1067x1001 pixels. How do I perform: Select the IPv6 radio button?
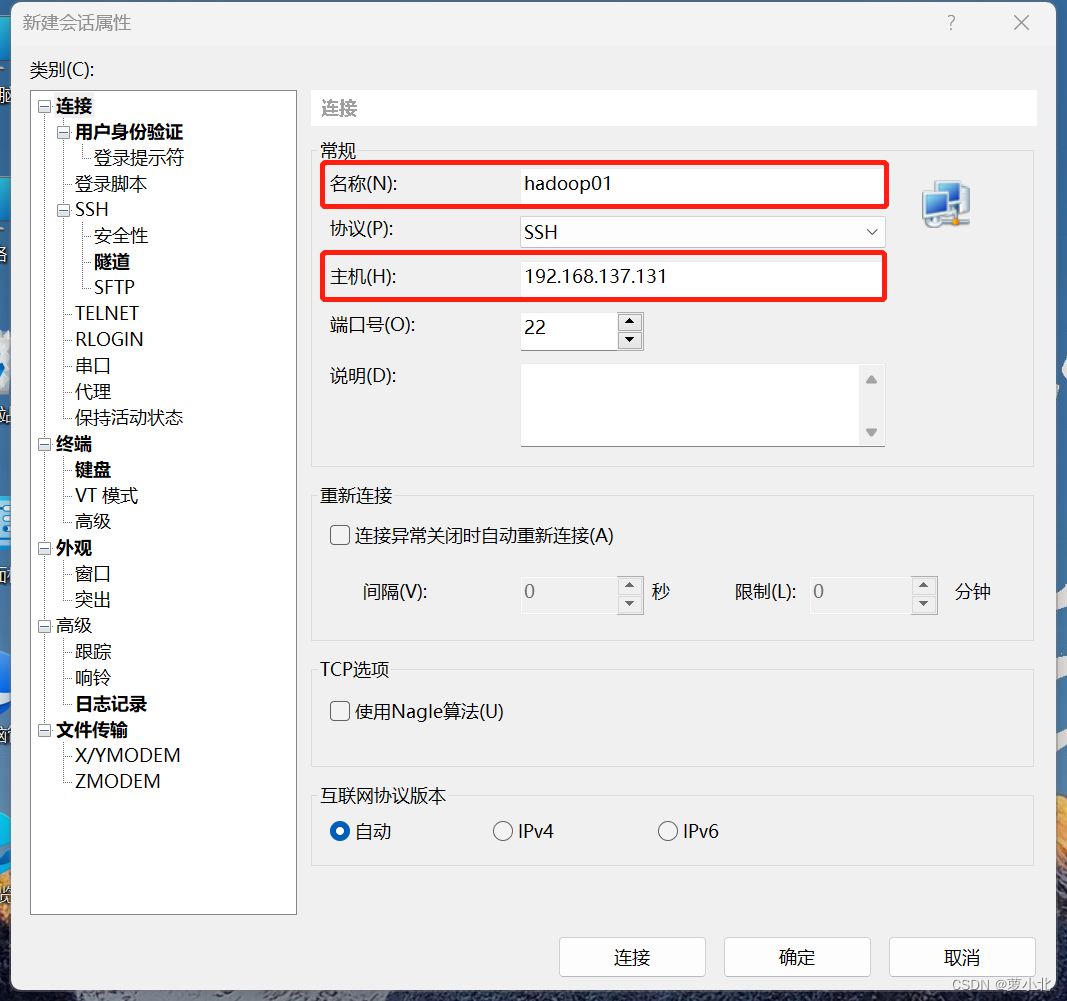(668, 831)
